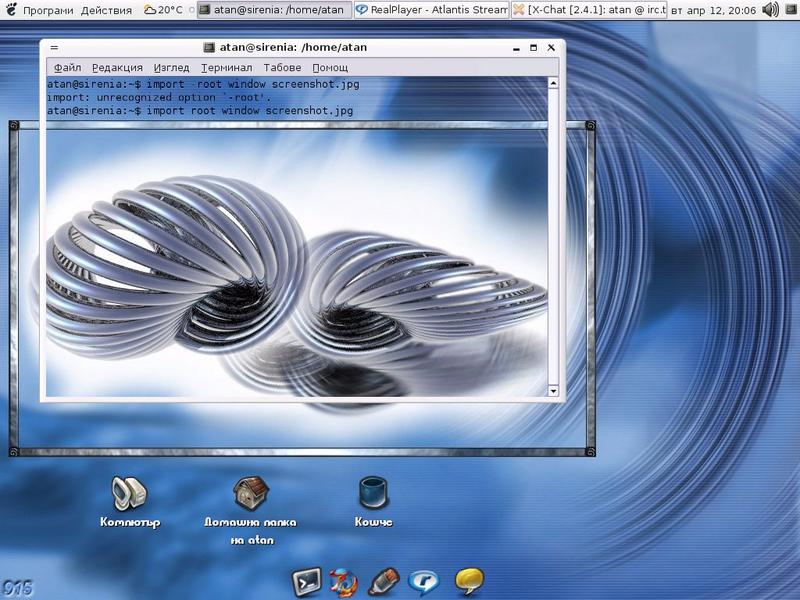Open the Редакция menu in terminal
This screenshot has height=600, width=800.
point(117,67)
